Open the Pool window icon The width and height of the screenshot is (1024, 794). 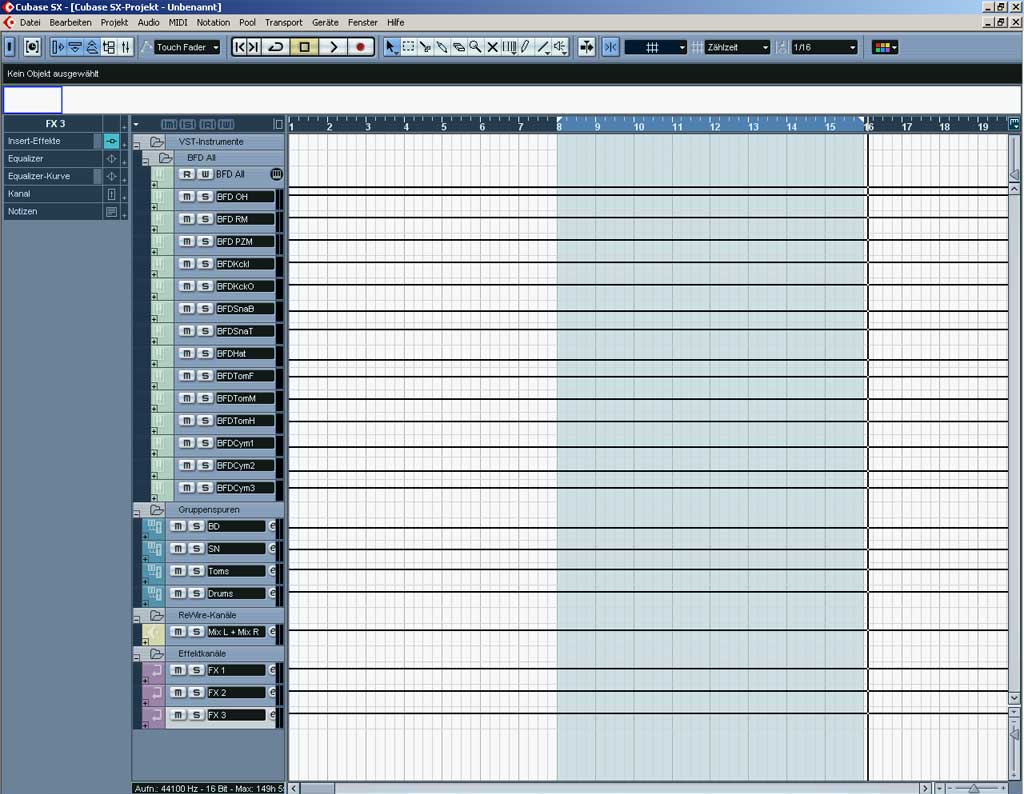[x=109, y=47]
